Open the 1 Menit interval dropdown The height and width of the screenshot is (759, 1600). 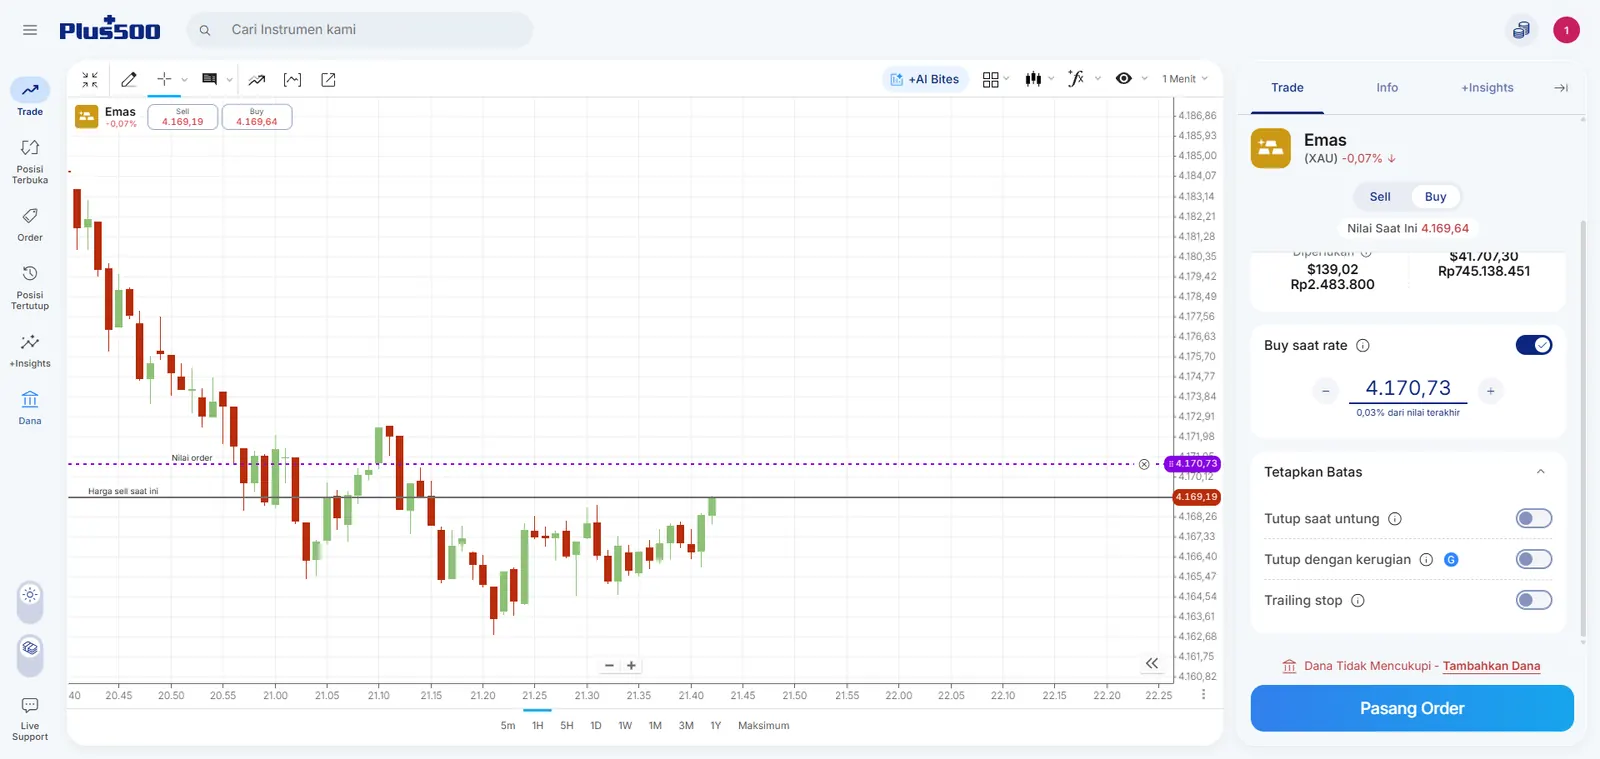[x=1185, y=79]
